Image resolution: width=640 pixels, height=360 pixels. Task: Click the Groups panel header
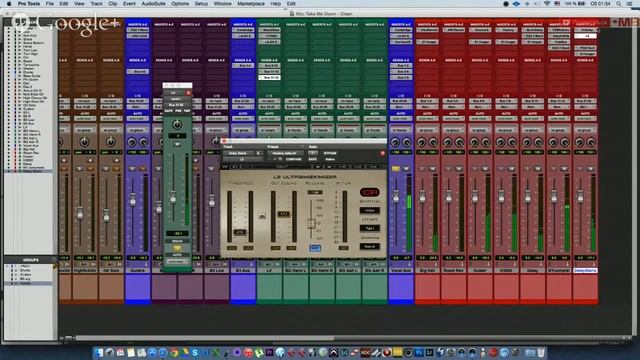pos(30,260)
